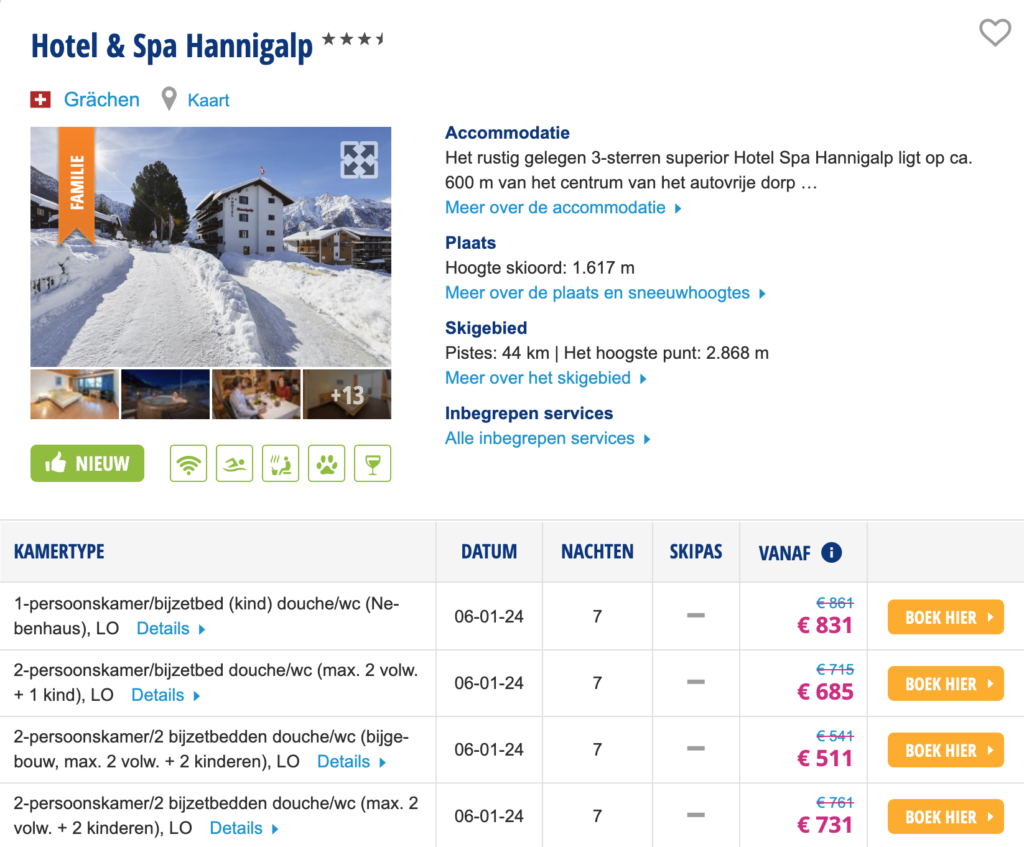1024x847 pixels.
Task: Click the swimming pool amenity icon
Action: [234, 463]
